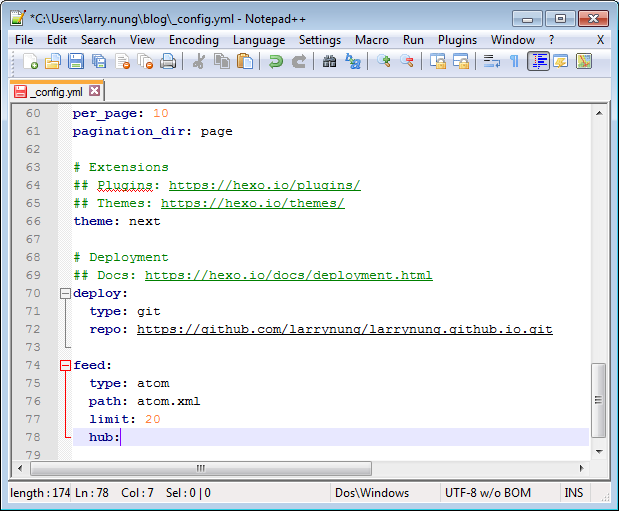
Task: Open the Run menu
Action: [x=413, y=40]
